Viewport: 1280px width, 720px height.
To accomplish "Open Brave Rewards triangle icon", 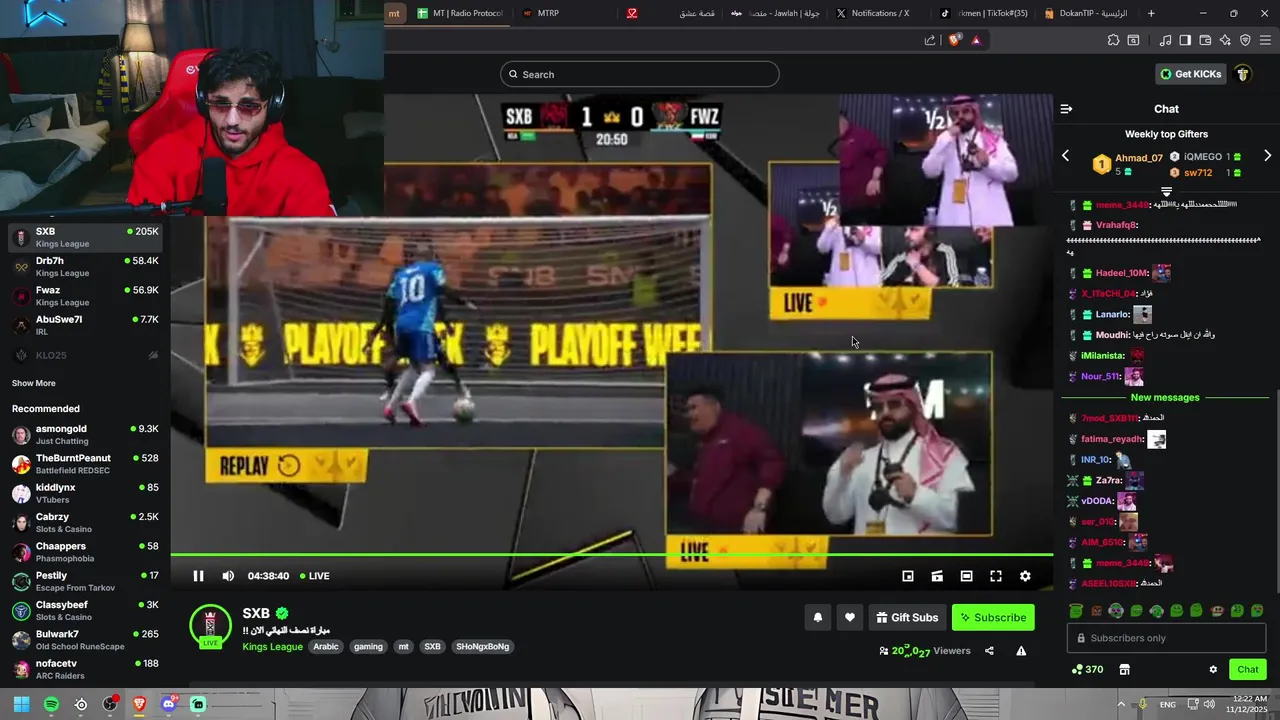I will tap(976, 40).
